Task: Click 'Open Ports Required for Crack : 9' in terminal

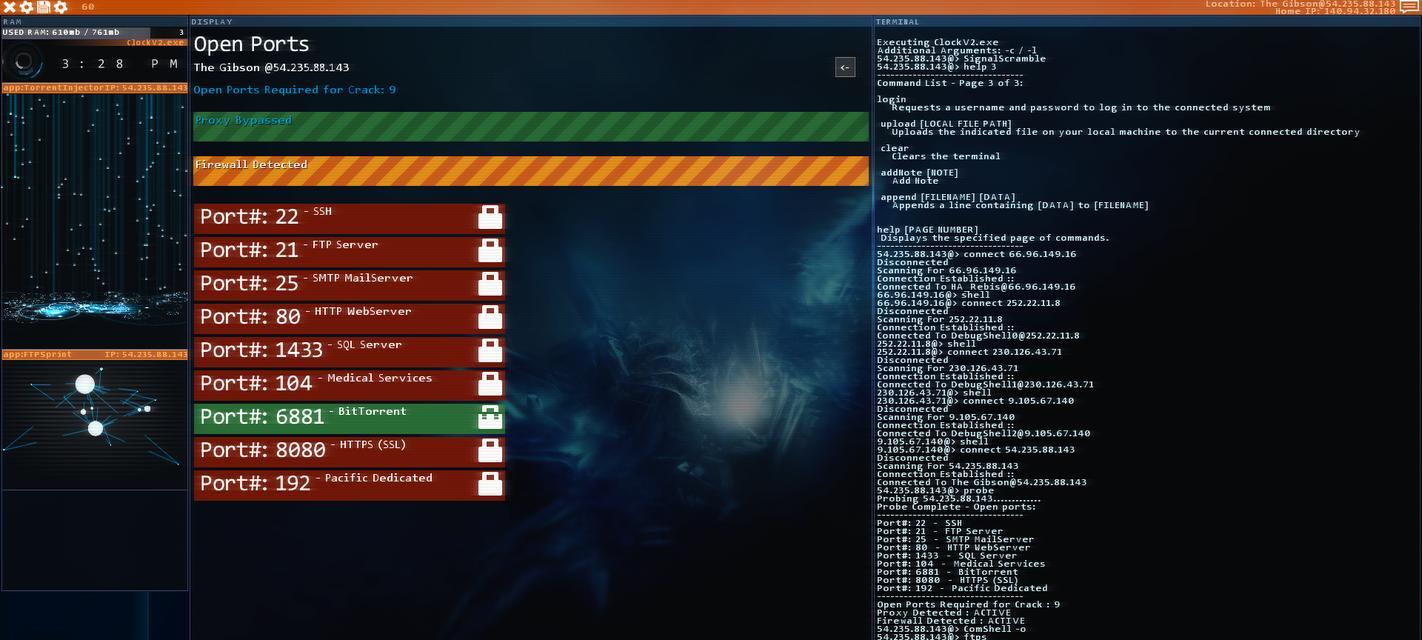Action: (x=968, y=604)
